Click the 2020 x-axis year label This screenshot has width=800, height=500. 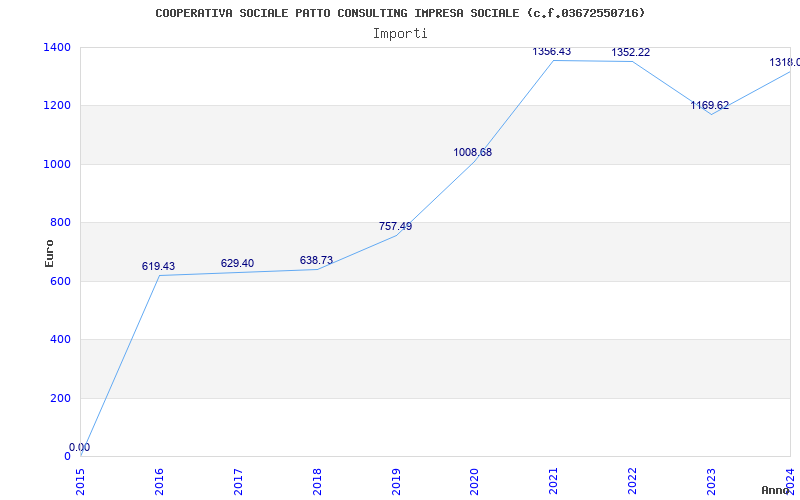[x=475, y=481]
